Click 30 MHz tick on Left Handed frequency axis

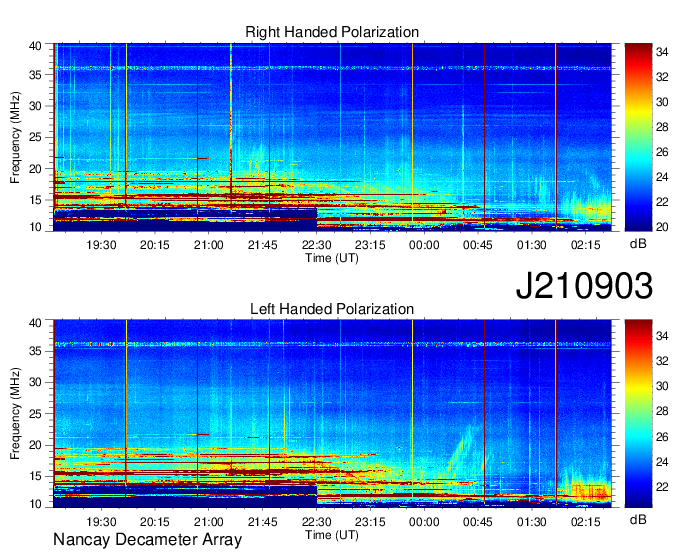35,382
